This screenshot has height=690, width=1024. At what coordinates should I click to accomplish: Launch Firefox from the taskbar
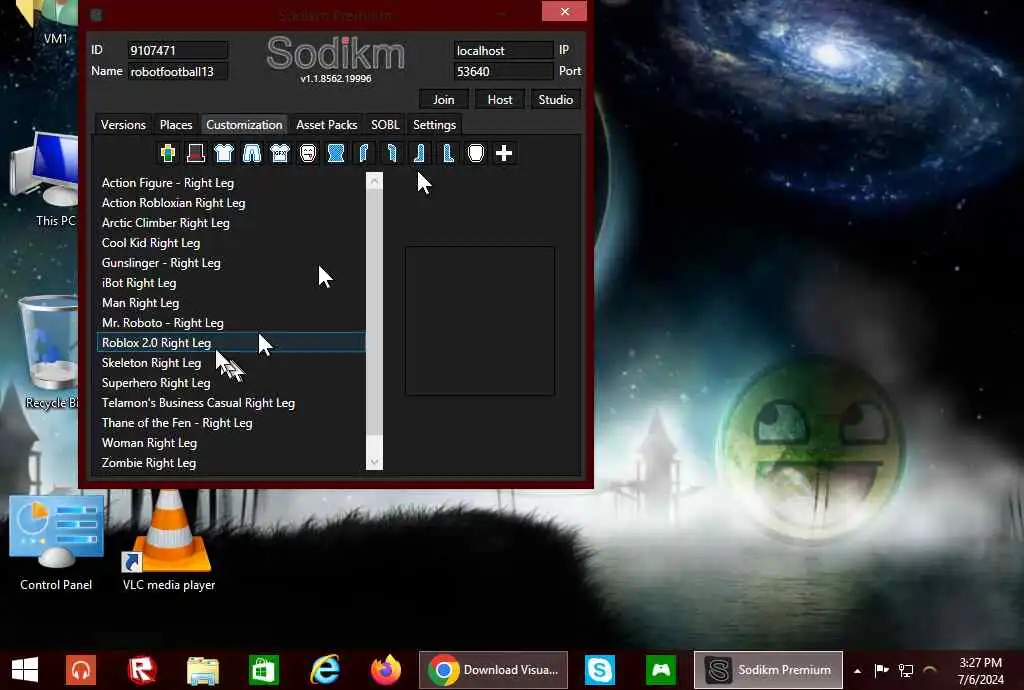point(386,670)
